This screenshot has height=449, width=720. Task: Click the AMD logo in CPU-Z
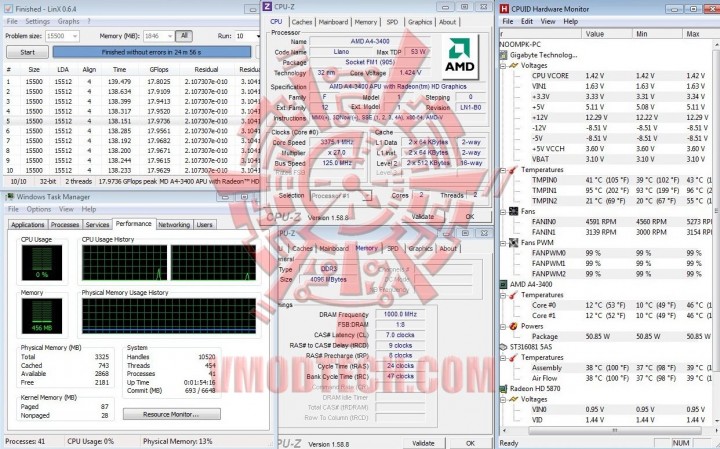[x=460, y=57]
